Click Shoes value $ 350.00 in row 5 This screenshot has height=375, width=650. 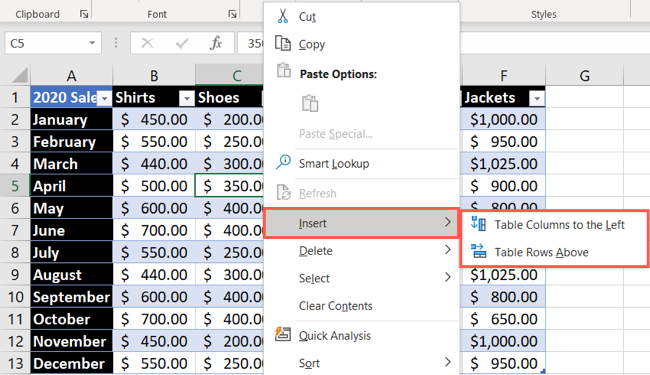[229, 186]
